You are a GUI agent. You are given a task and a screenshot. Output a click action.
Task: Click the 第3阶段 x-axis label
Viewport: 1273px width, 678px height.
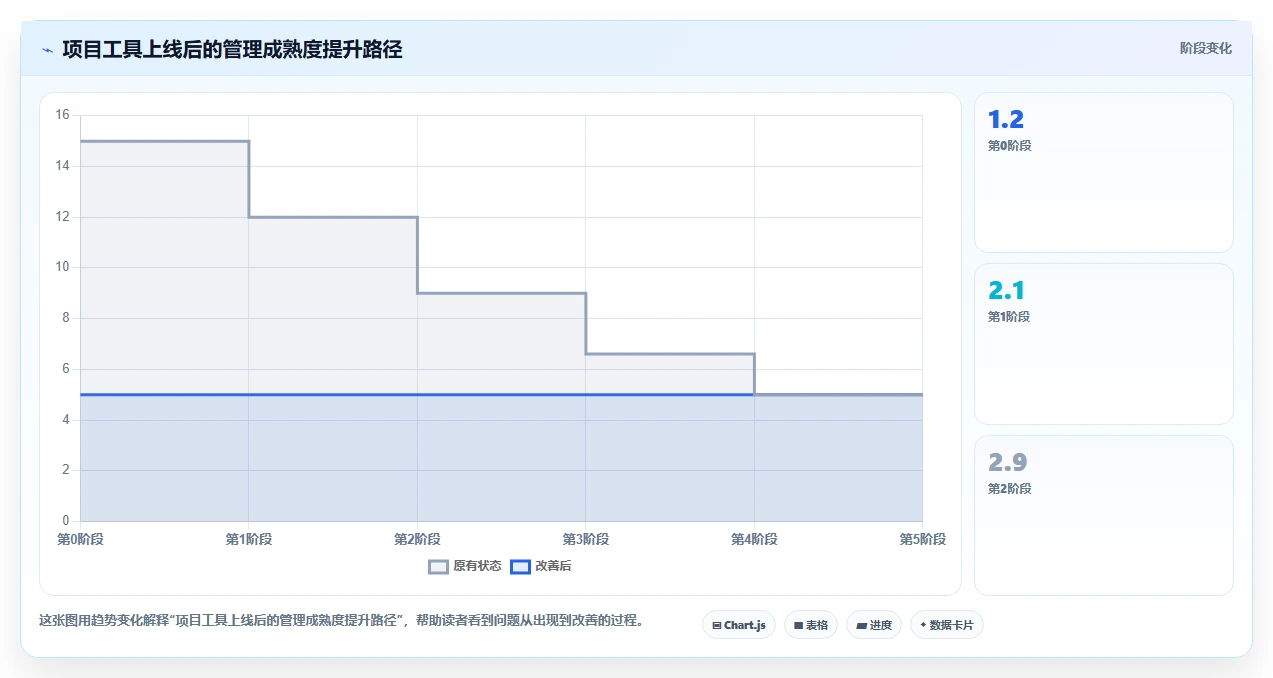[x=586, y=540]
